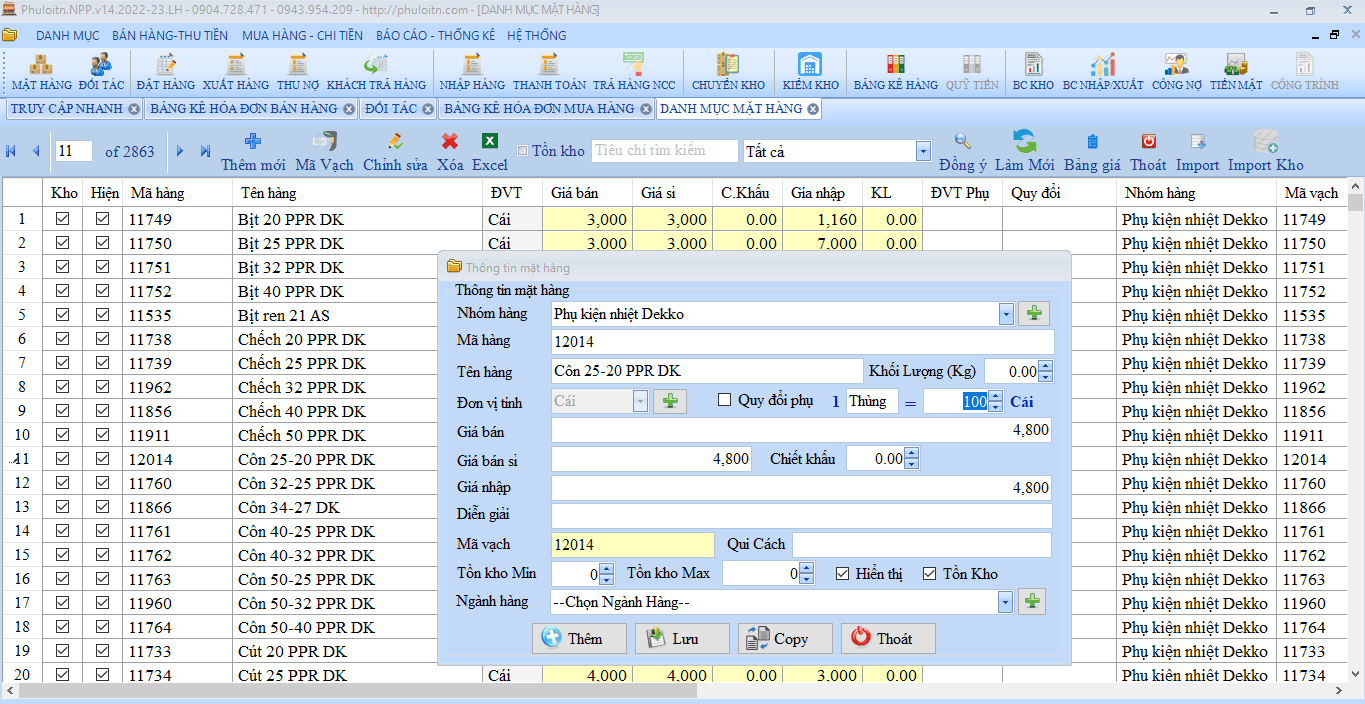Toggle Kho checkbox for row 11749
This screenshot has width=1365, height=704.
click(63, 219)
